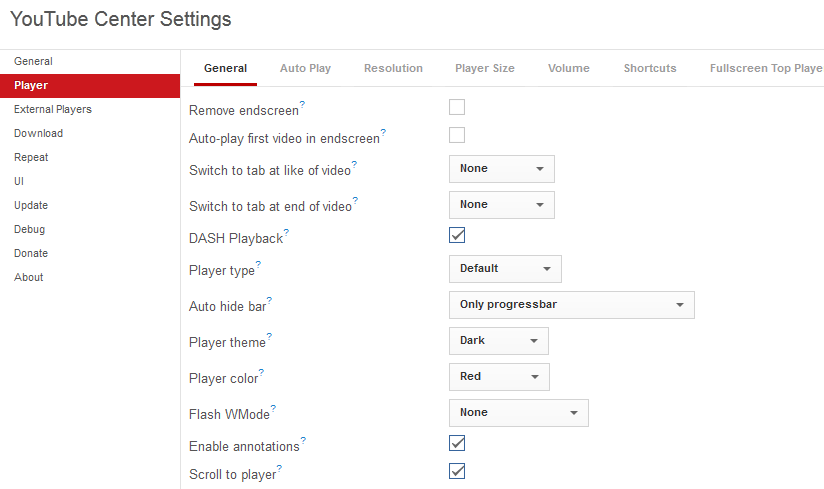Click the YouTube Center Settings heading
The image size is (824, 489).
coord(121,19)
